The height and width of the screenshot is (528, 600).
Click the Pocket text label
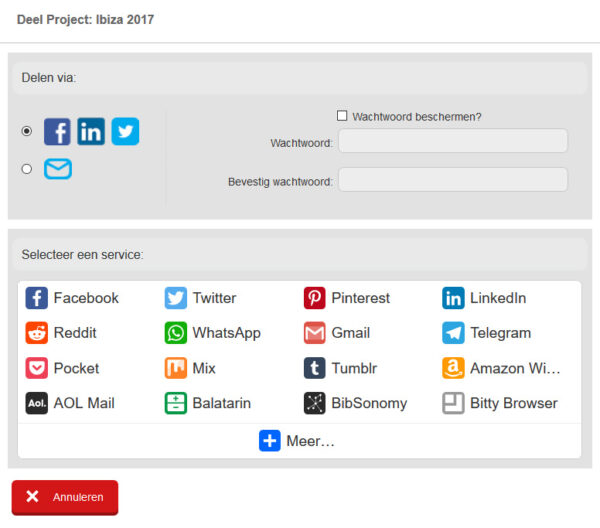(x=76, y=368)
